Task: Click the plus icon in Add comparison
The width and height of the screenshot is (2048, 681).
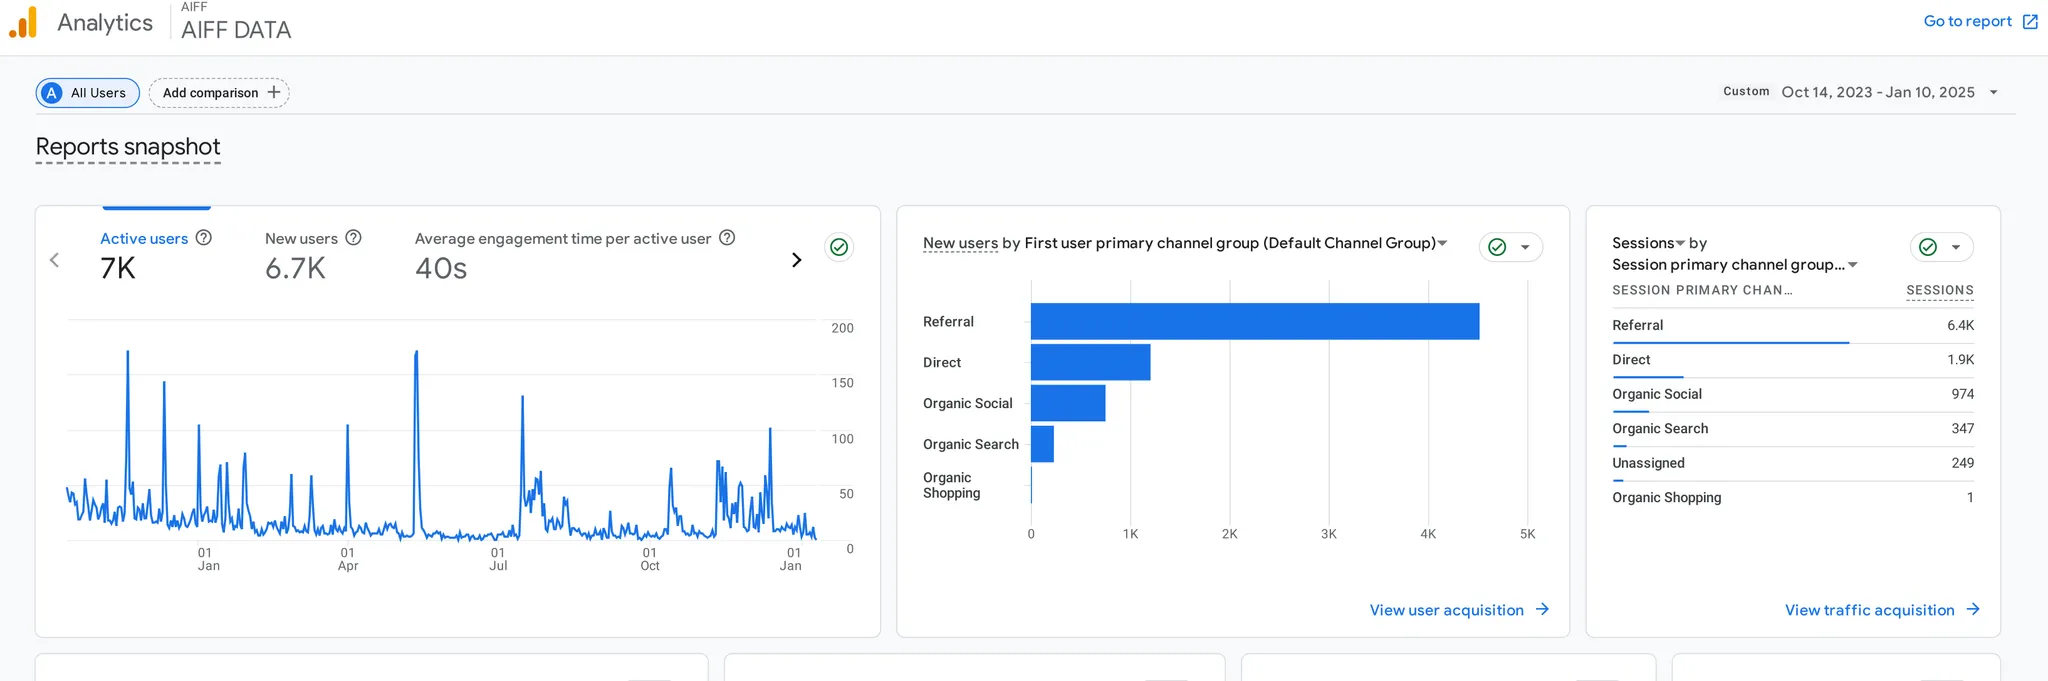Action: coord(274,92)
